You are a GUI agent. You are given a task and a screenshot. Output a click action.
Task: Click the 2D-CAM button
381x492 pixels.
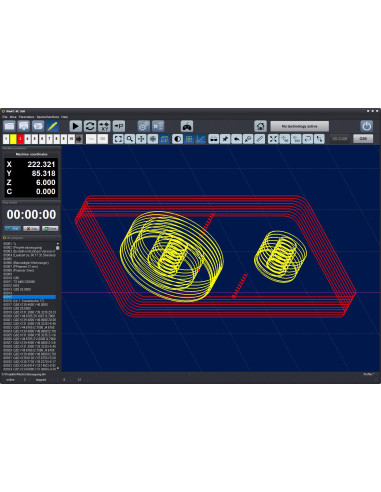[x=340, y=139]
